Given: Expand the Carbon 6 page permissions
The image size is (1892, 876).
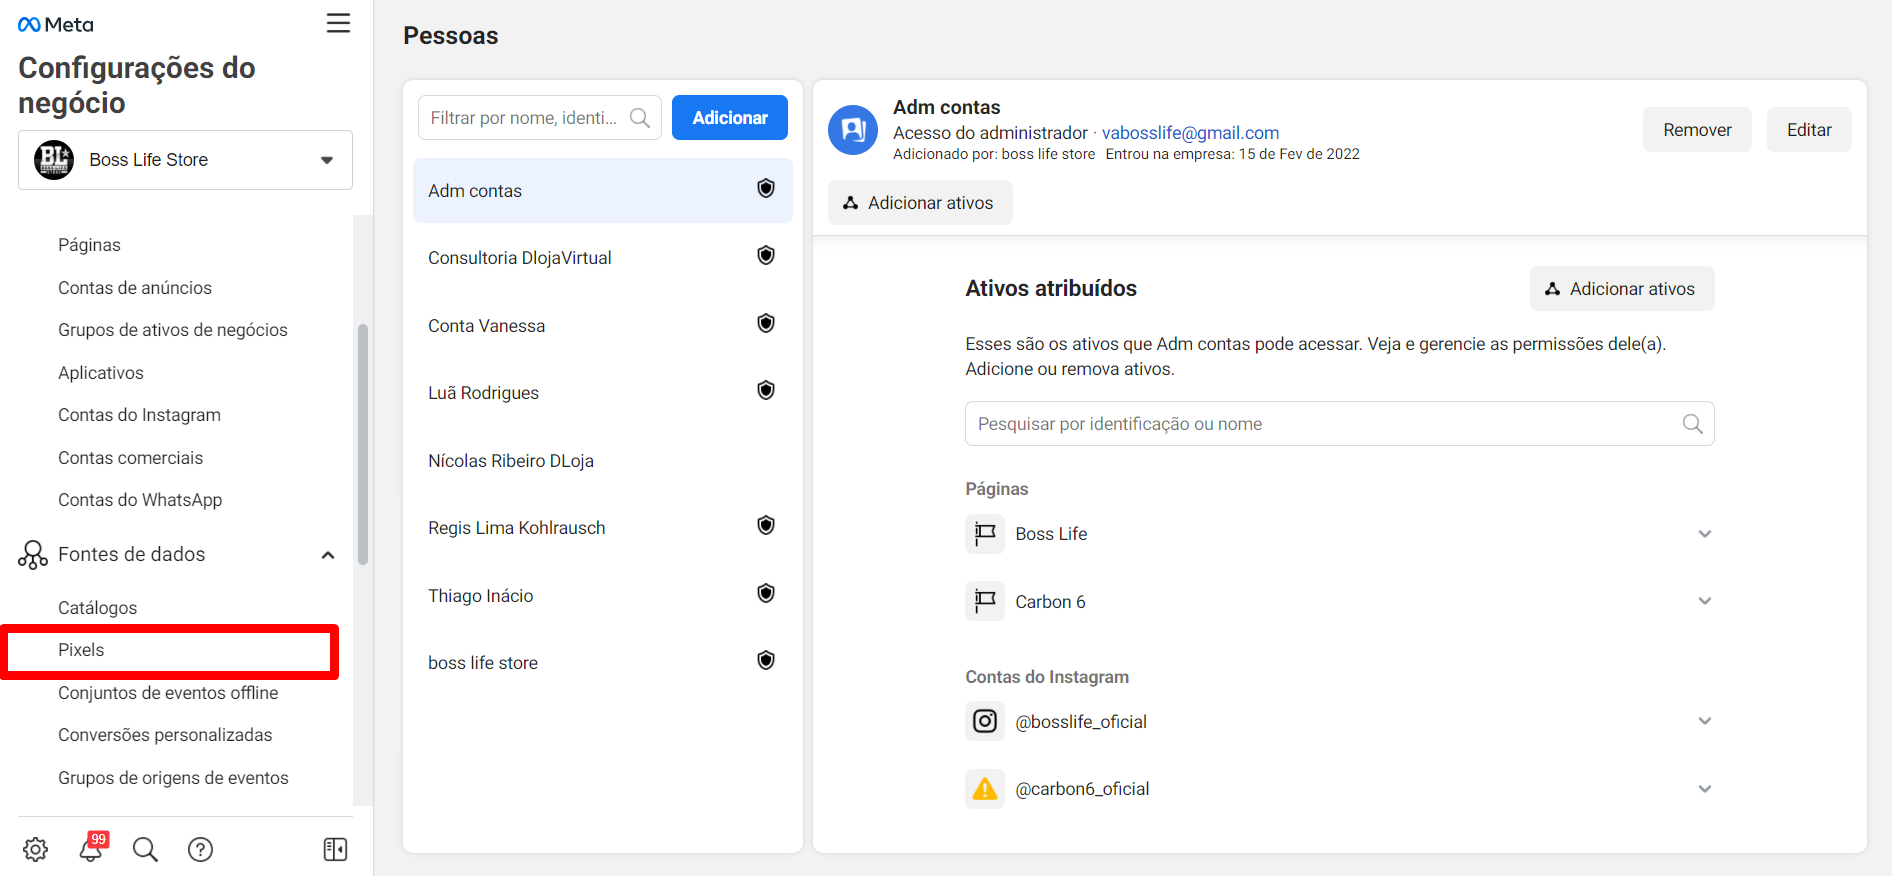Looking at the screenshot, I should tap(1705, 601).
